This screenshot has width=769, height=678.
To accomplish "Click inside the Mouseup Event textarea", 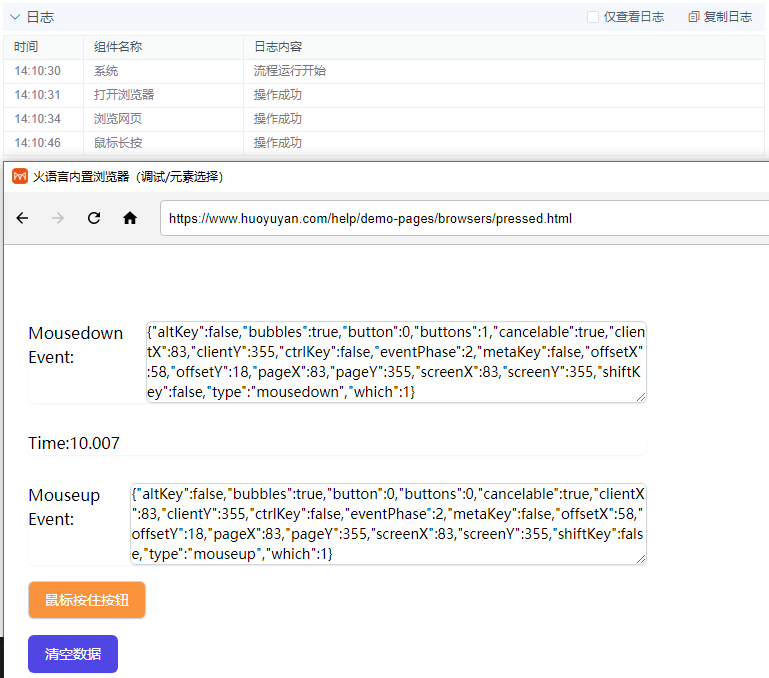I will [x=388, y=524].
